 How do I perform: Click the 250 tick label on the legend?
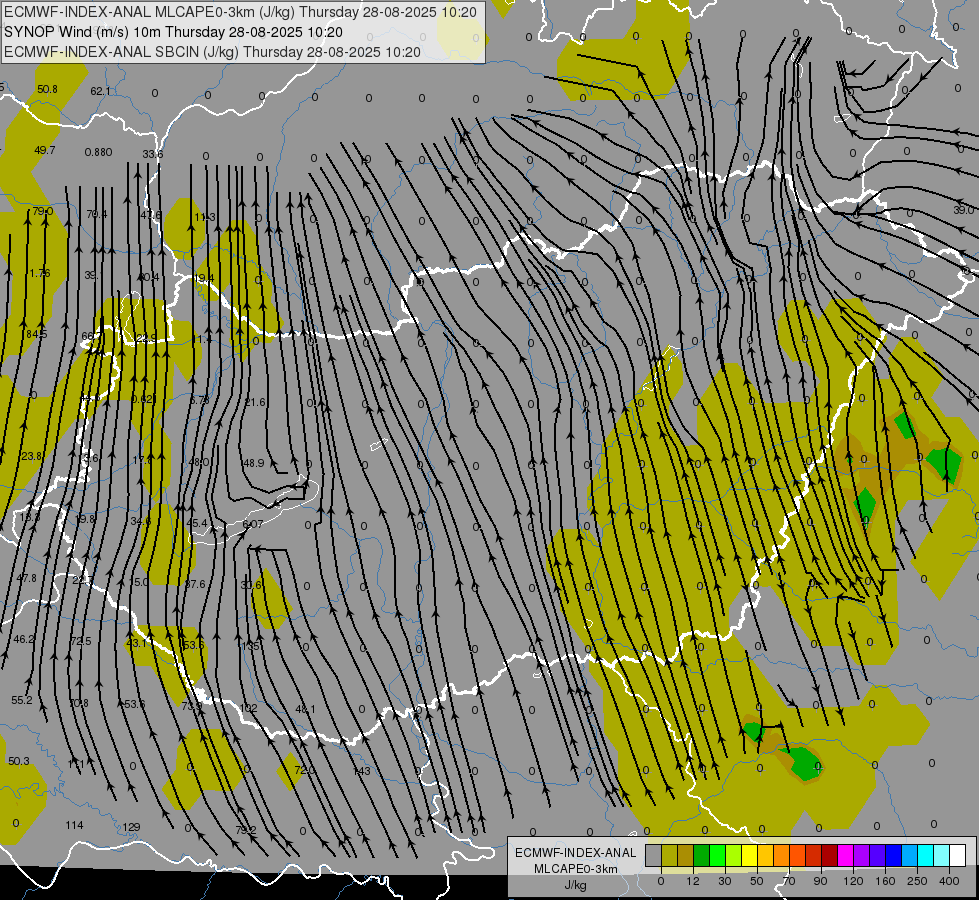coord(917,881)
